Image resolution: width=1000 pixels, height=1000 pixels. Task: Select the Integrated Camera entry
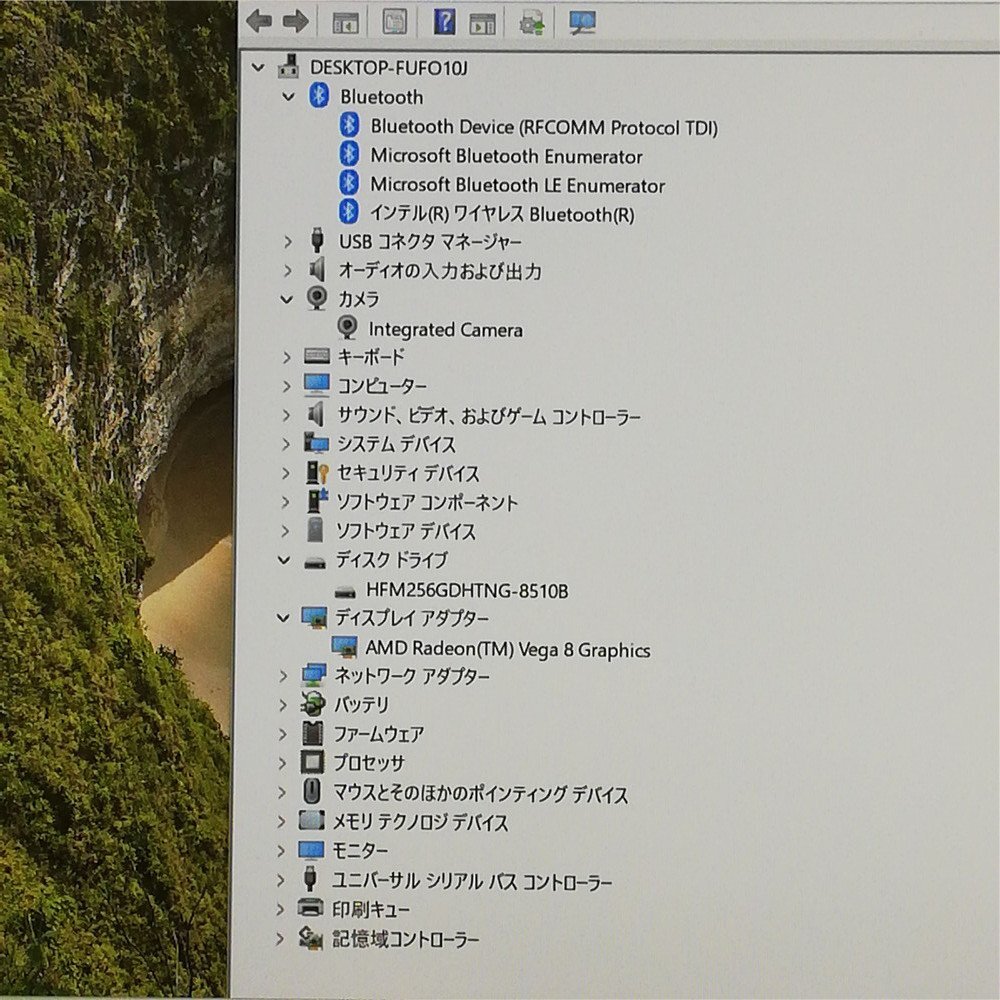[x=446, y=330]
